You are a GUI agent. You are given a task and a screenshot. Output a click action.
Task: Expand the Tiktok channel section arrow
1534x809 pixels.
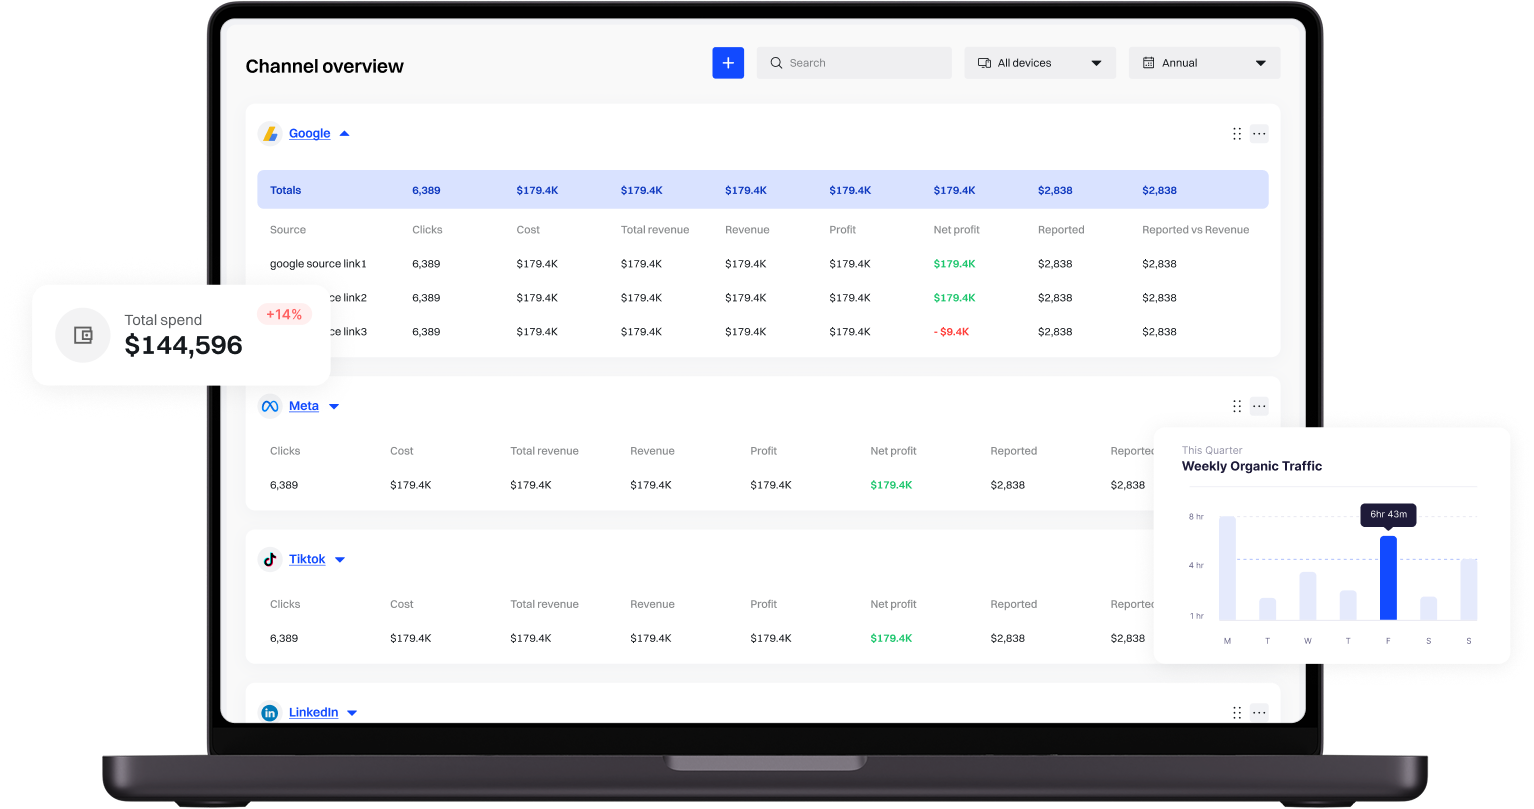point(340,560)
